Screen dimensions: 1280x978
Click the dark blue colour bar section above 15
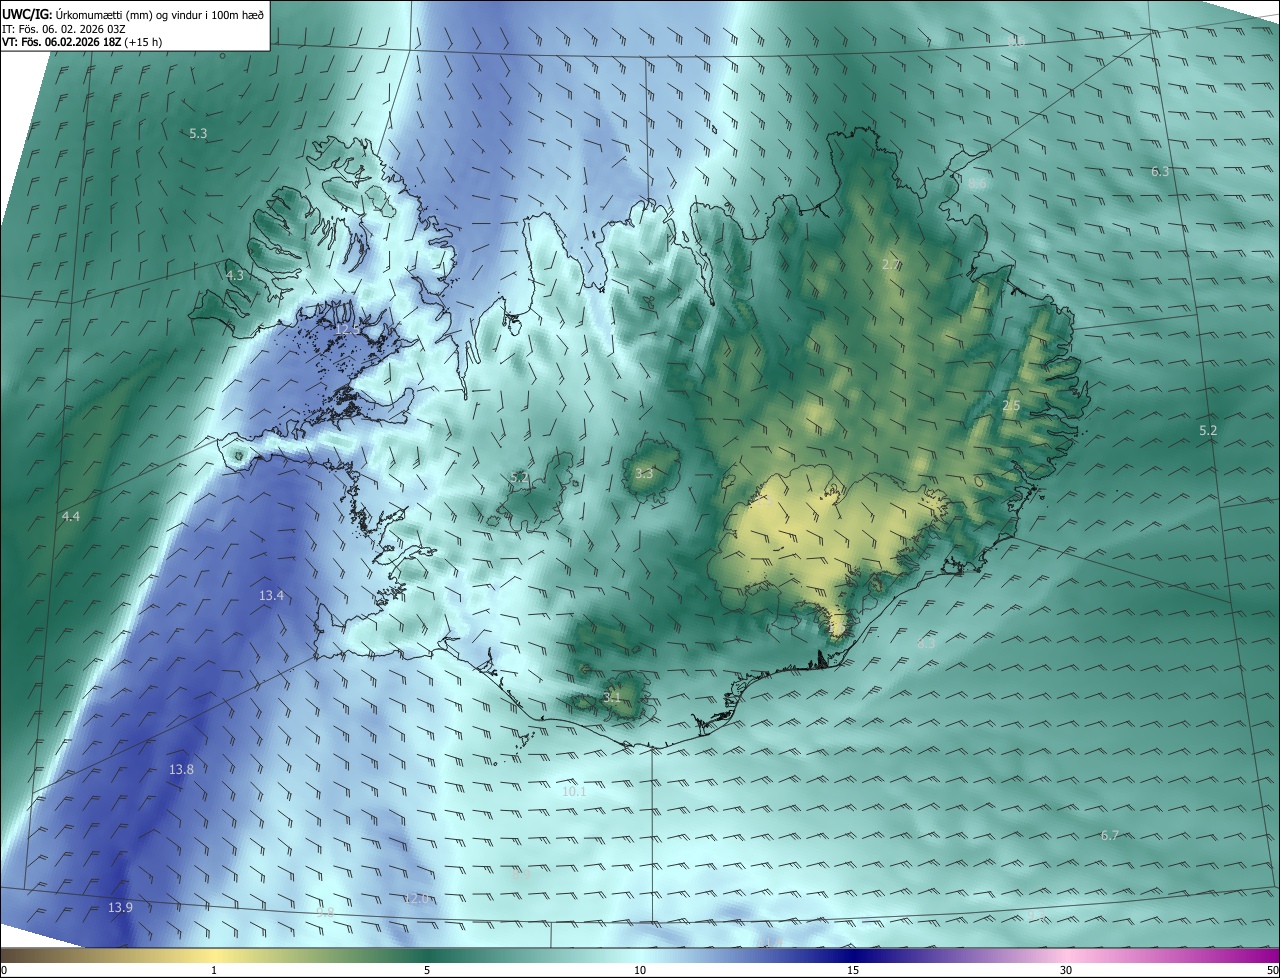pyautogui.click(x=853, y=955)
